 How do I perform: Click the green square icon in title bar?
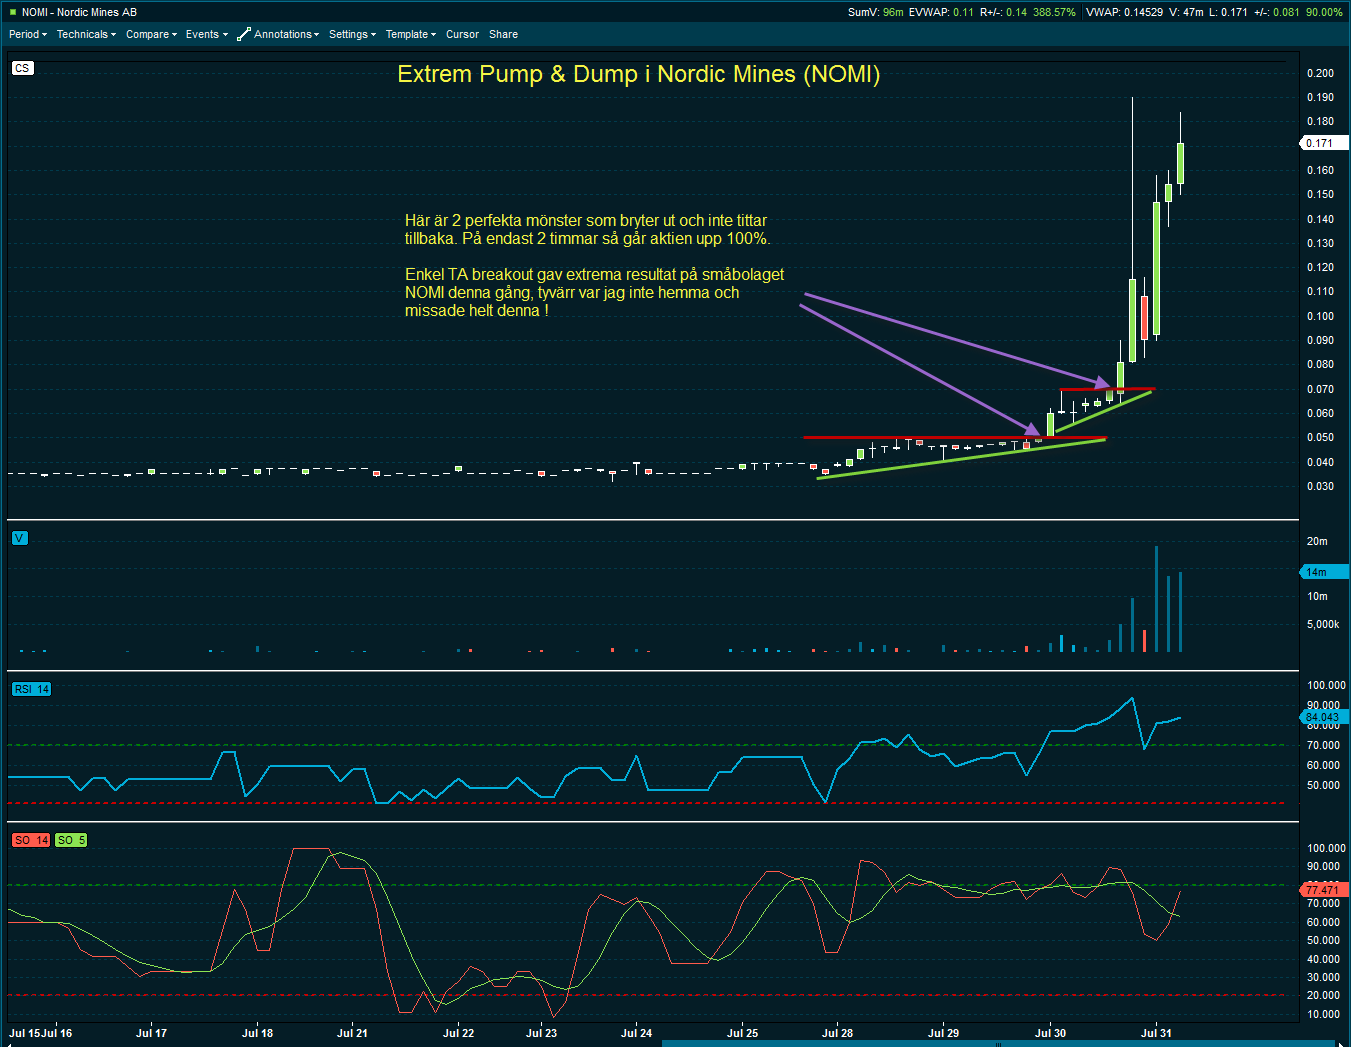pos(12,12)
